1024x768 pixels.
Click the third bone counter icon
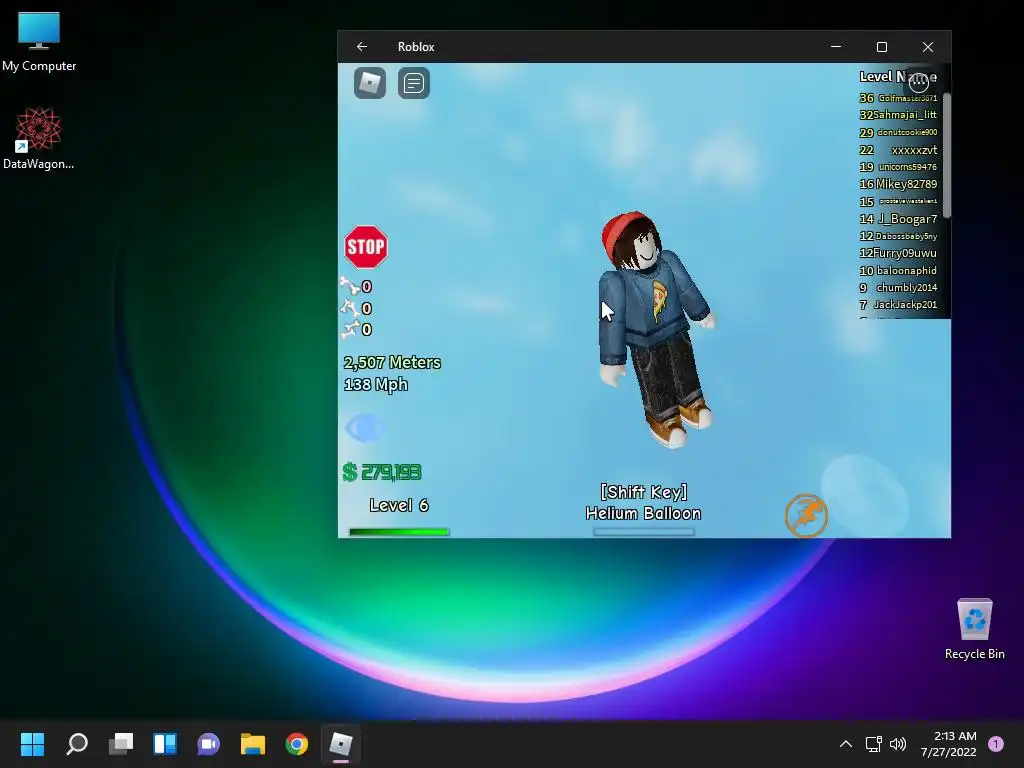(x=349, y=328)
